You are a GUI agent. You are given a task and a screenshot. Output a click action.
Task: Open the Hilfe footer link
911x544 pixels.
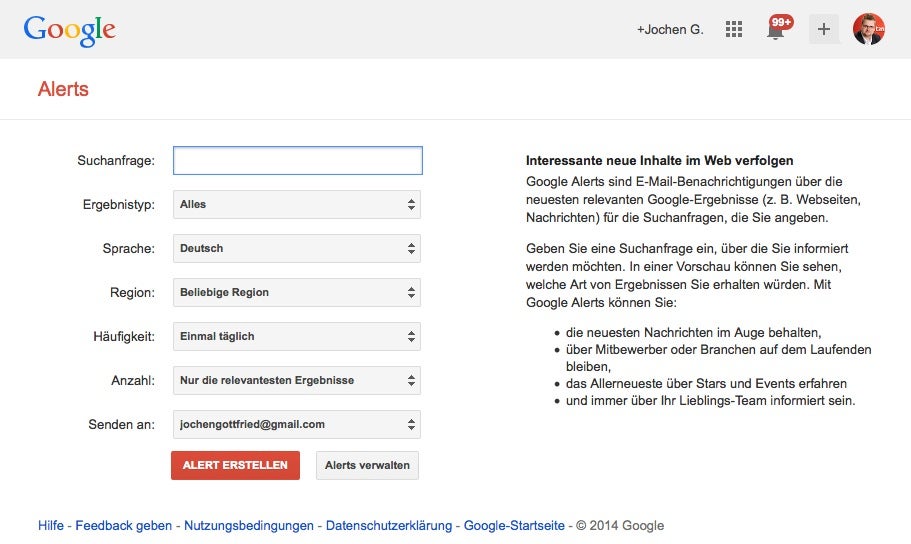51,525
